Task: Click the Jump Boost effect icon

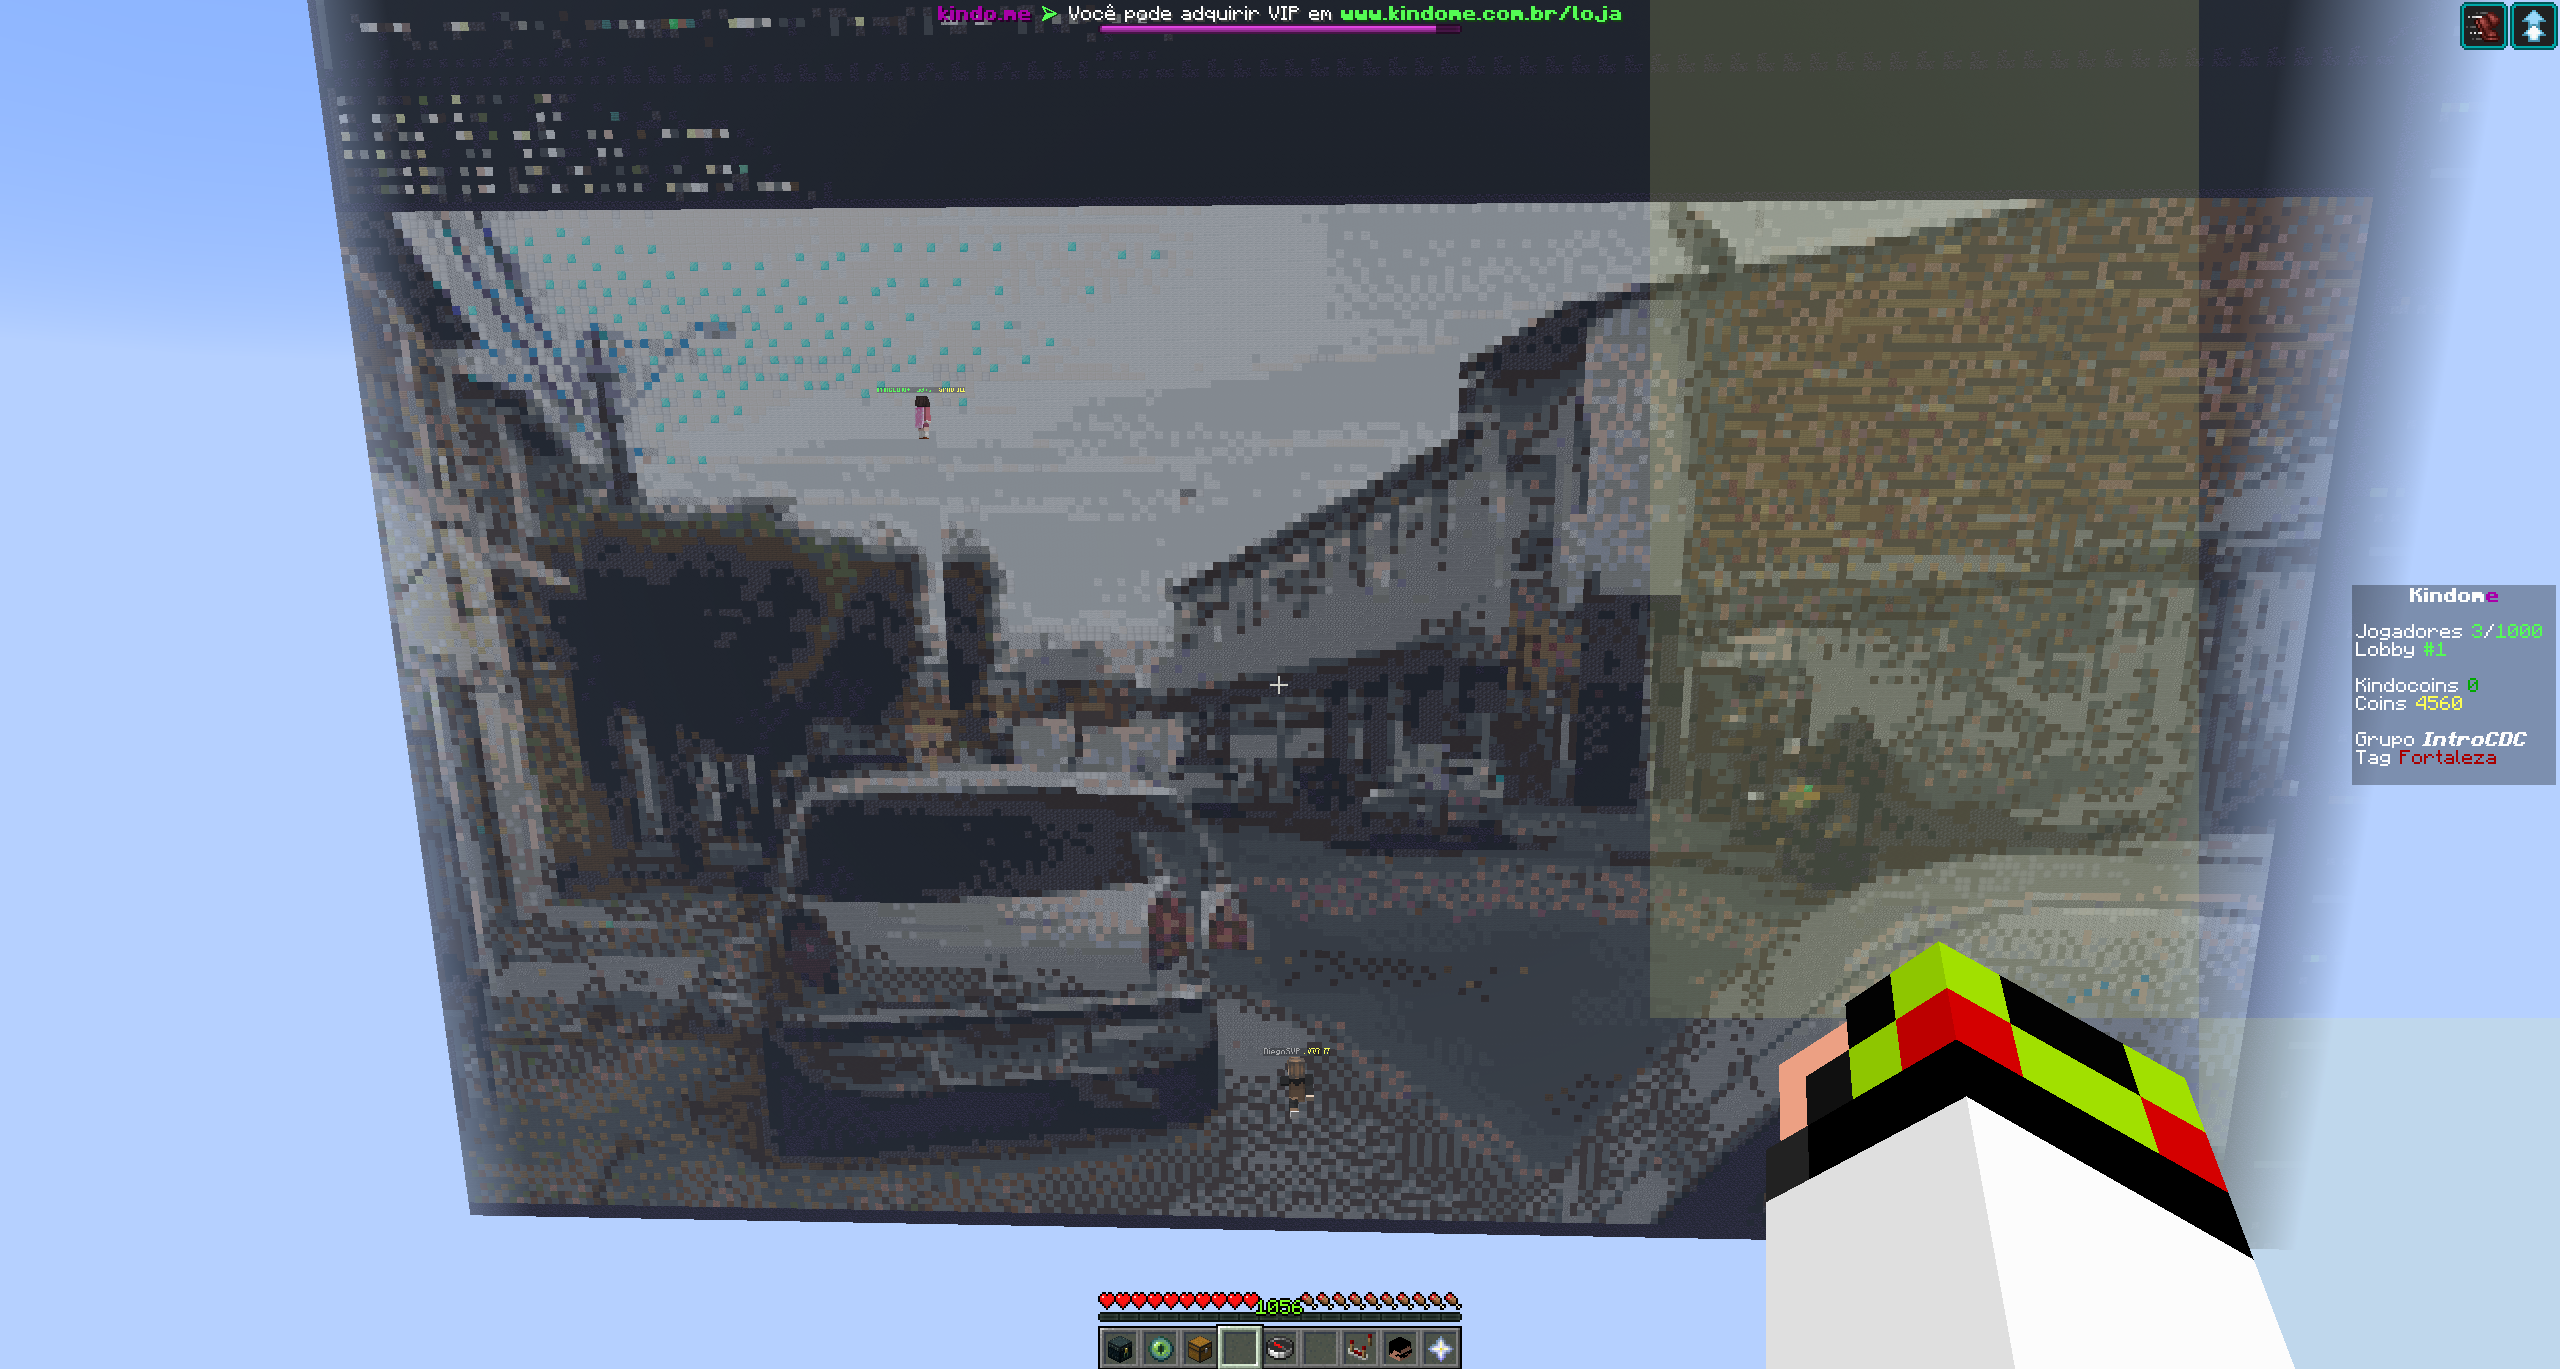Action: (x=2533, y=26)
